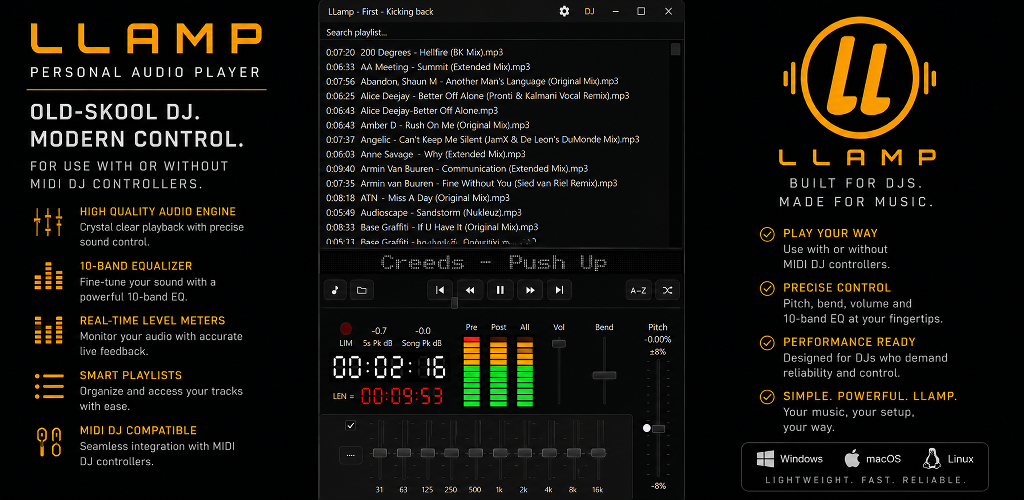Click the Bend slider handle
This screenshot has height=500, width=1024.
point(604,375)
